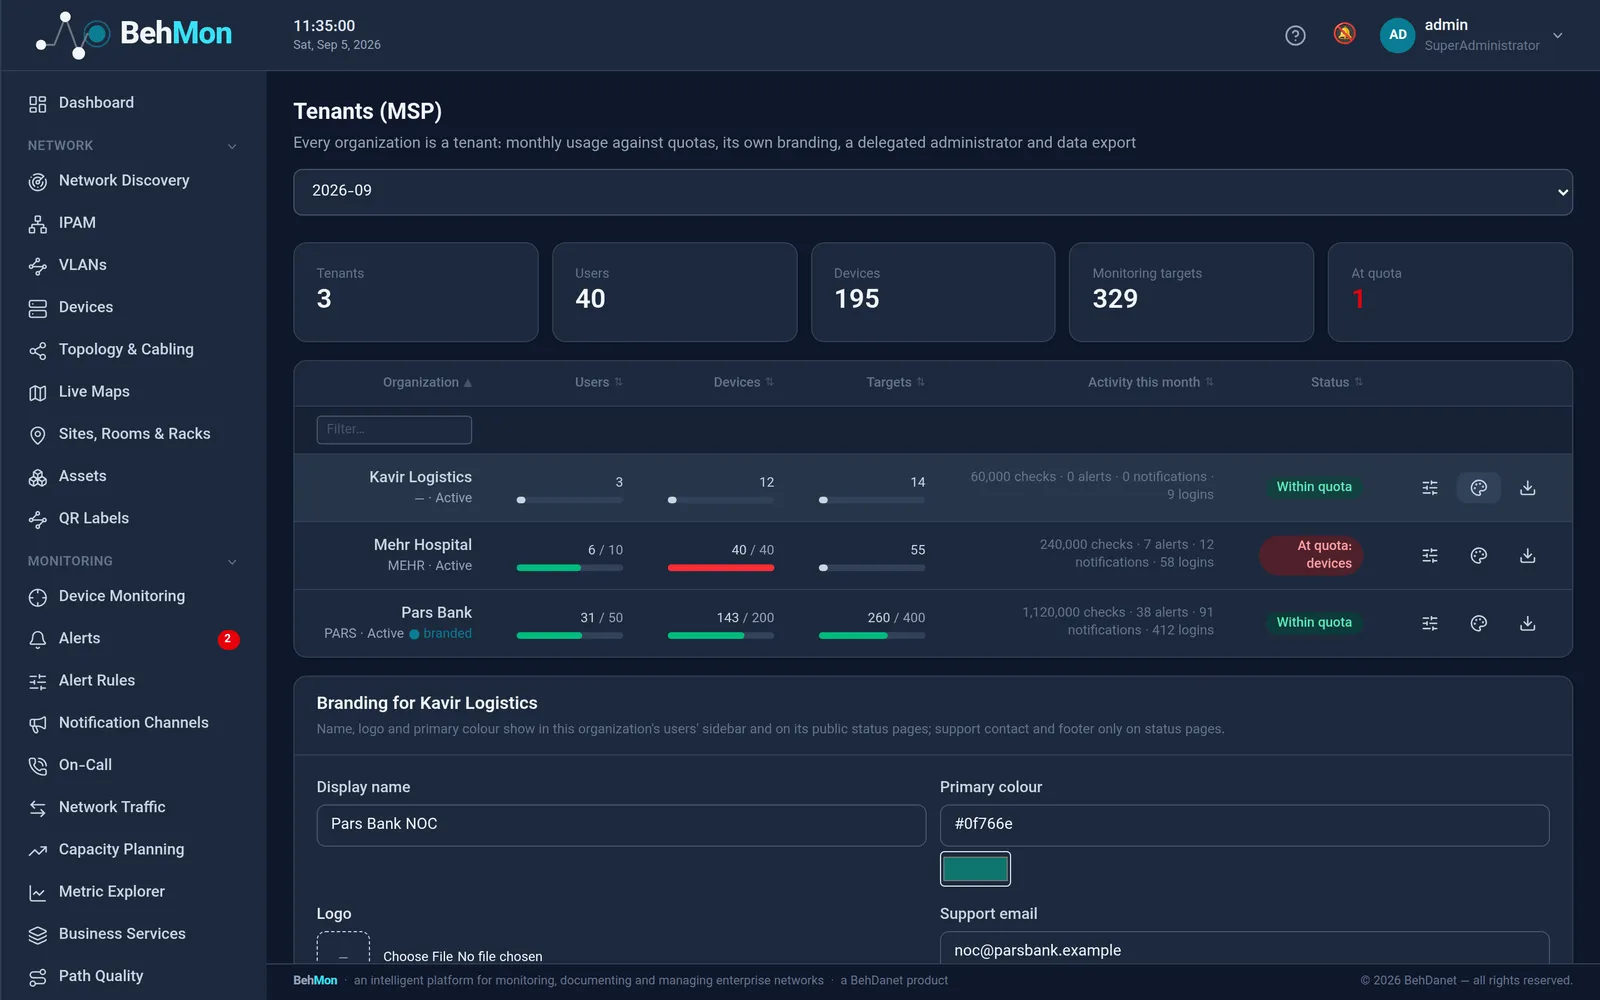Click the Mehr Hospital '40 / 40' devices value
Image resolution: width=1600 pixels, height=1000 pixels.
[753, 550]
